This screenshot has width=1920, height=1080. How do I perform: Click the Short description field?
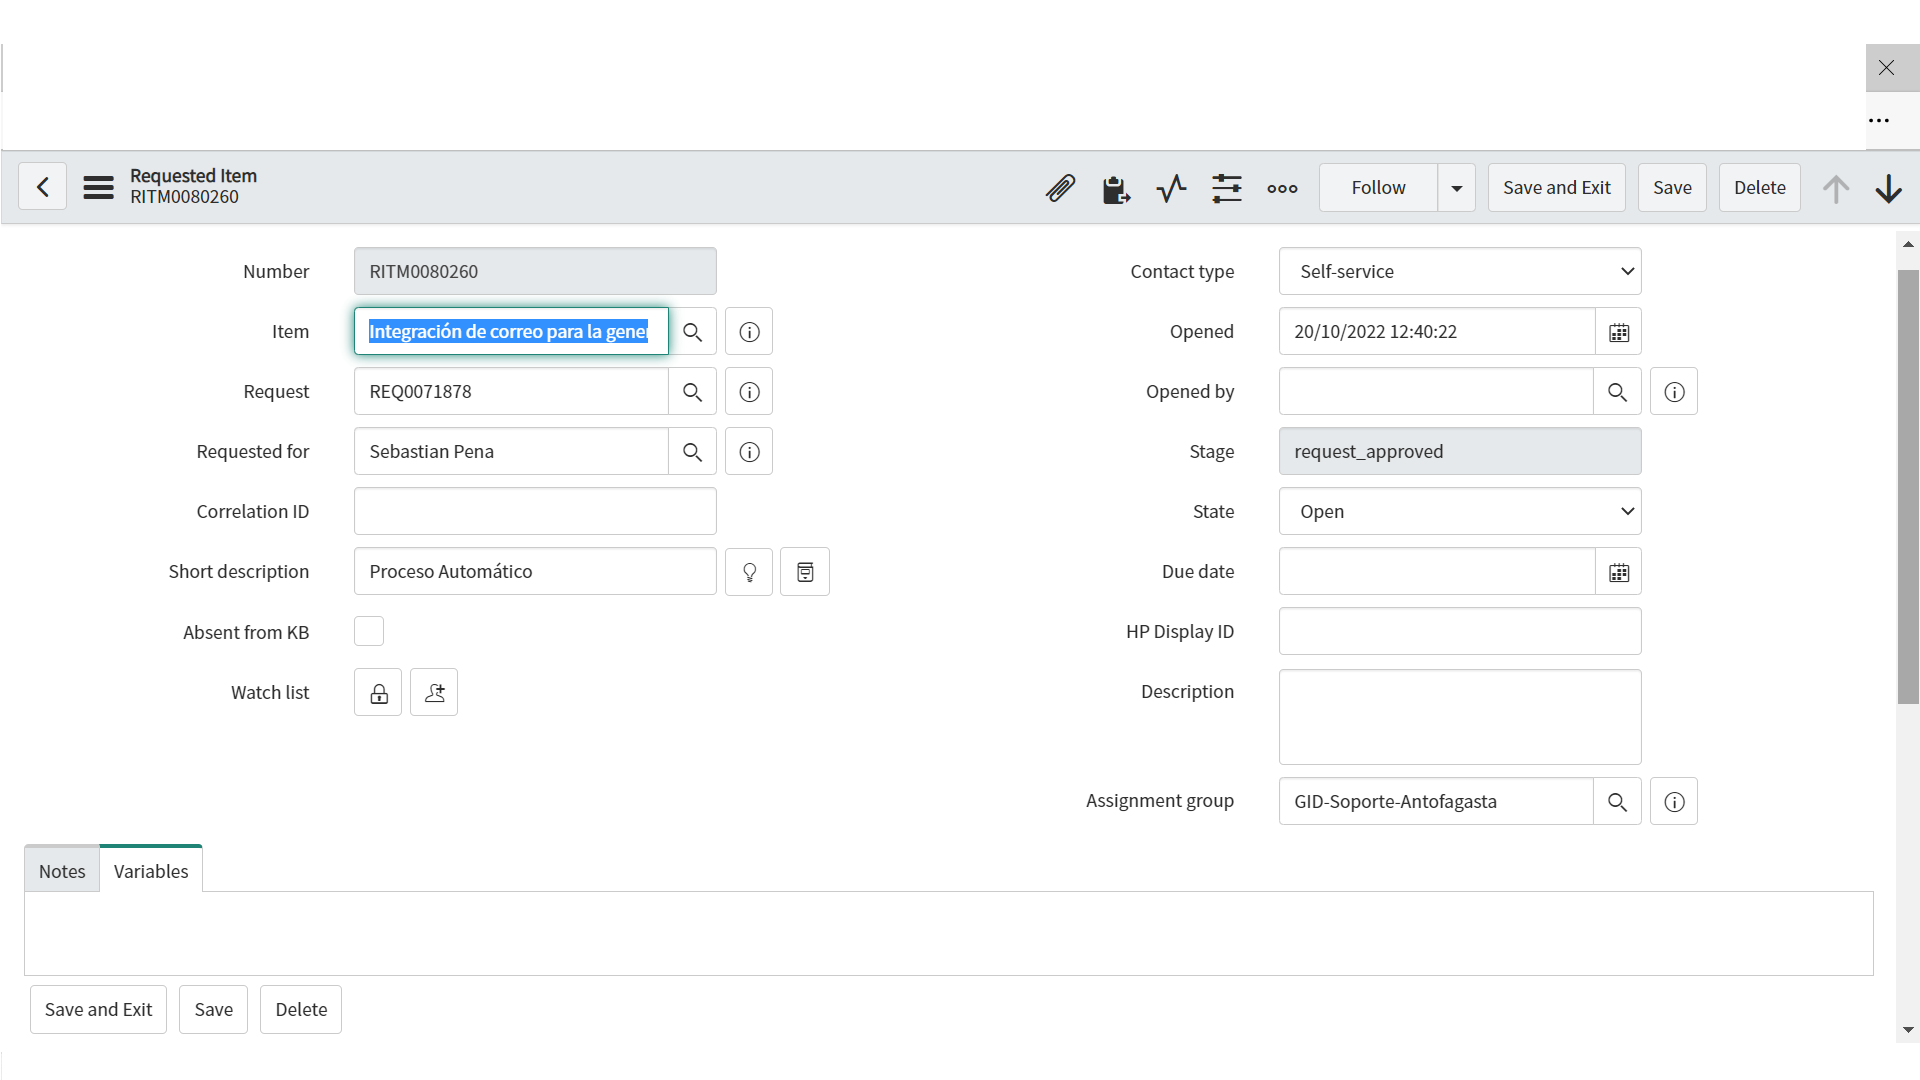click(535, 571)
